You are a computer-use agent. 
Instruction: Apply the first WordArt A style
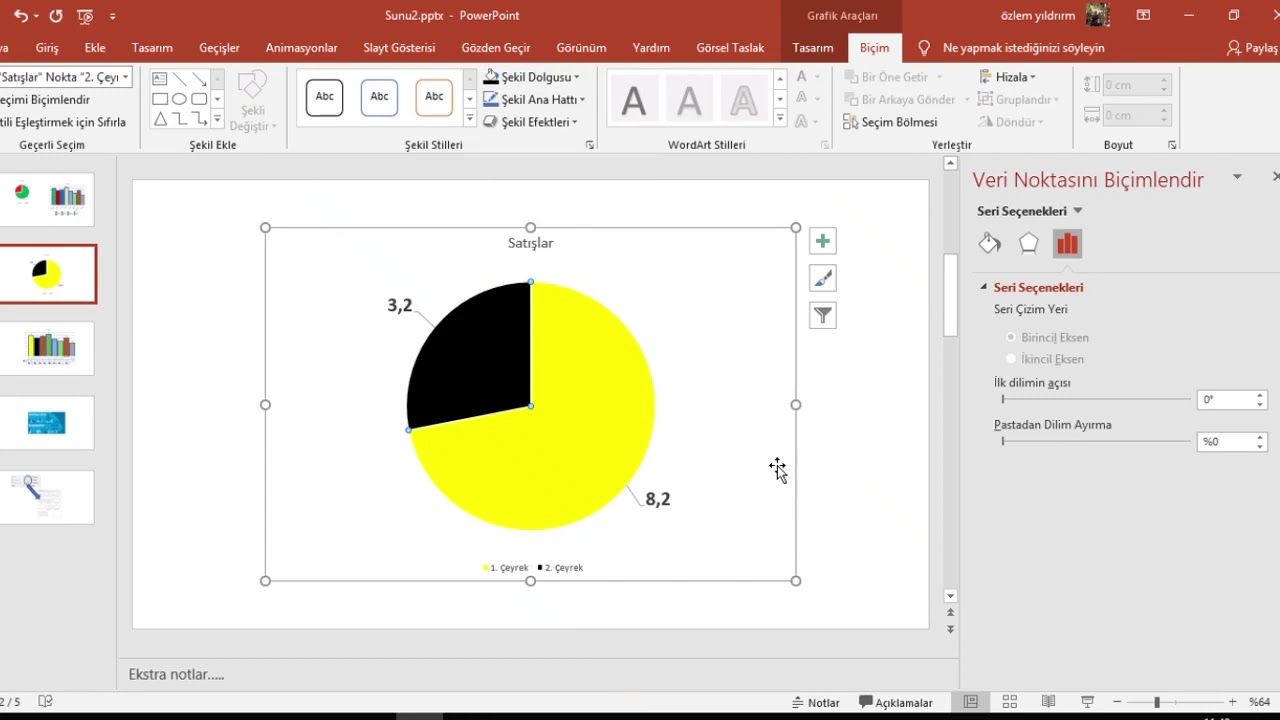(634, 100)
